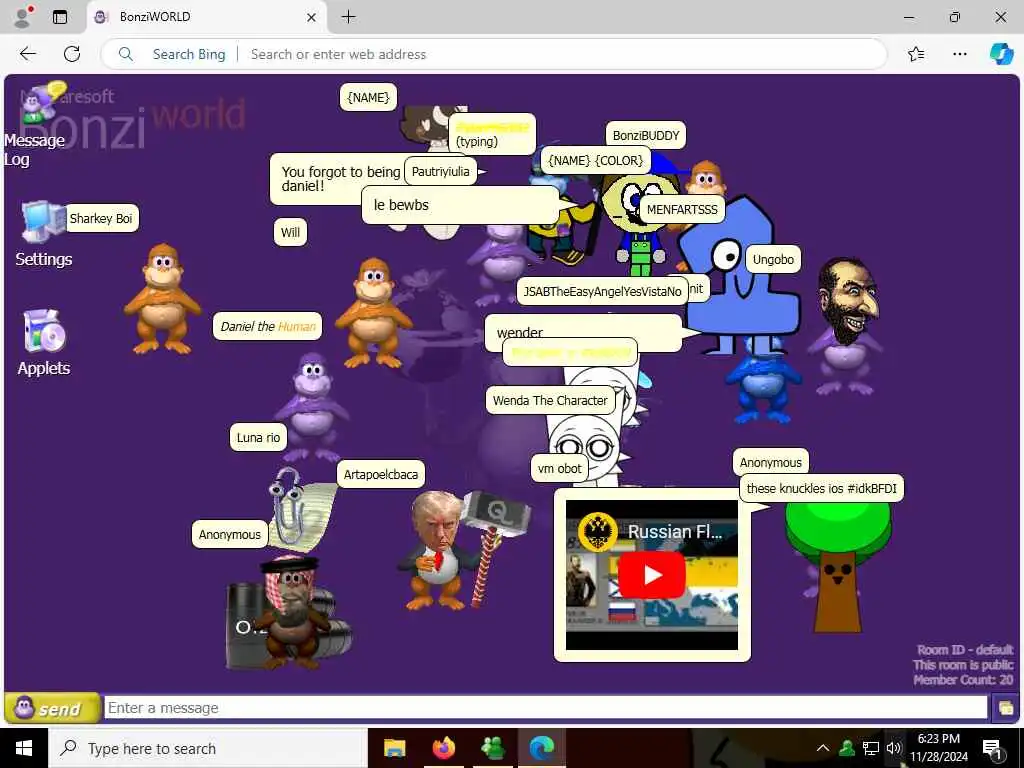Viewport: 1024px width, 768px height.
Task: Open File Explorer from taskbar
Action: point(394,748)
